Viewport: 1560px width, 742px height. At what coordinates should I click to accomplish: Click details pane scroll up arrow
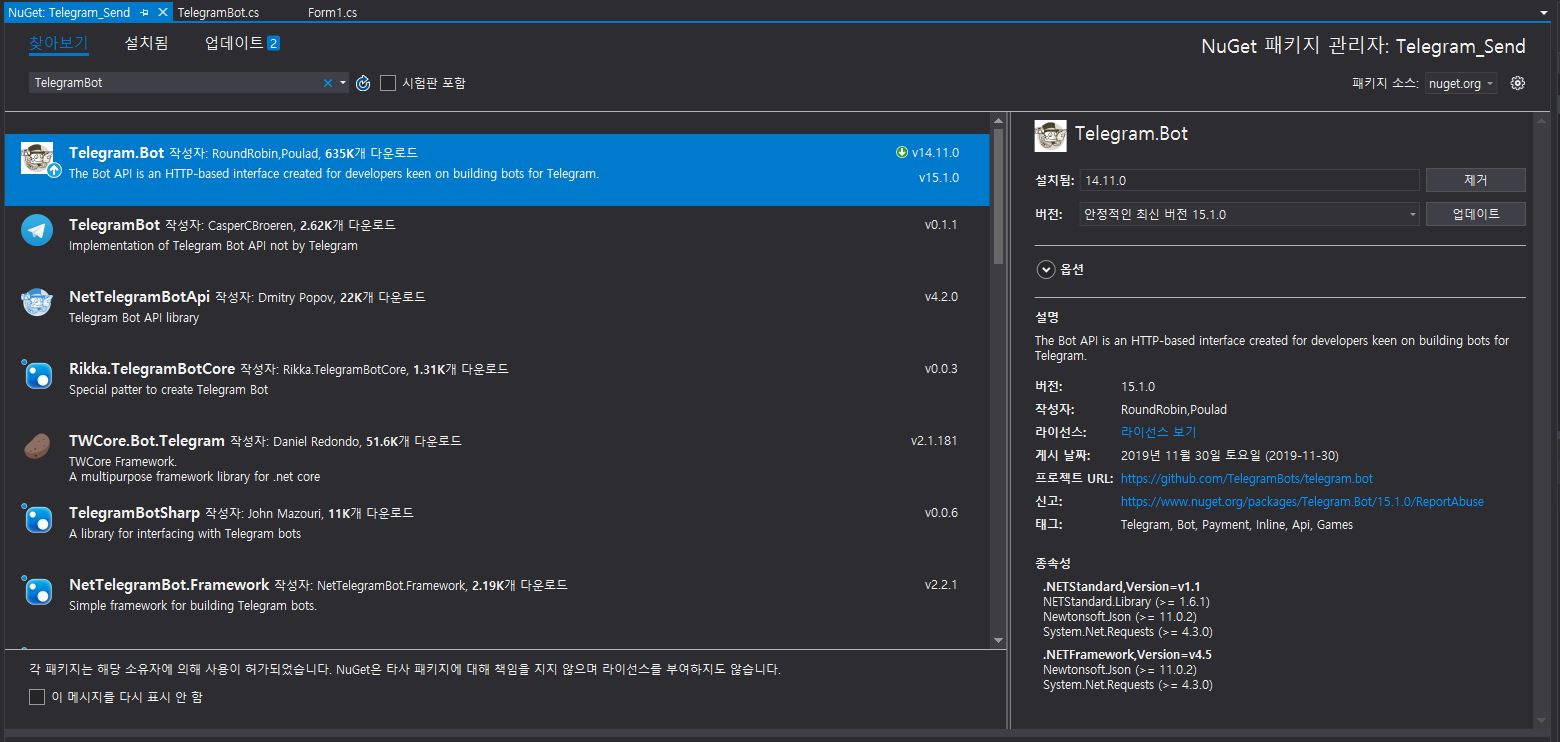1539,120
